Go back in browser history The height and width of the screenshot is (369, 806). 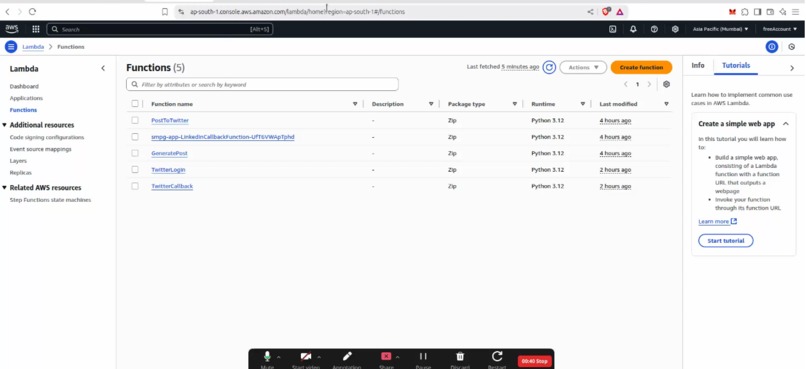[x=8, y=11]
